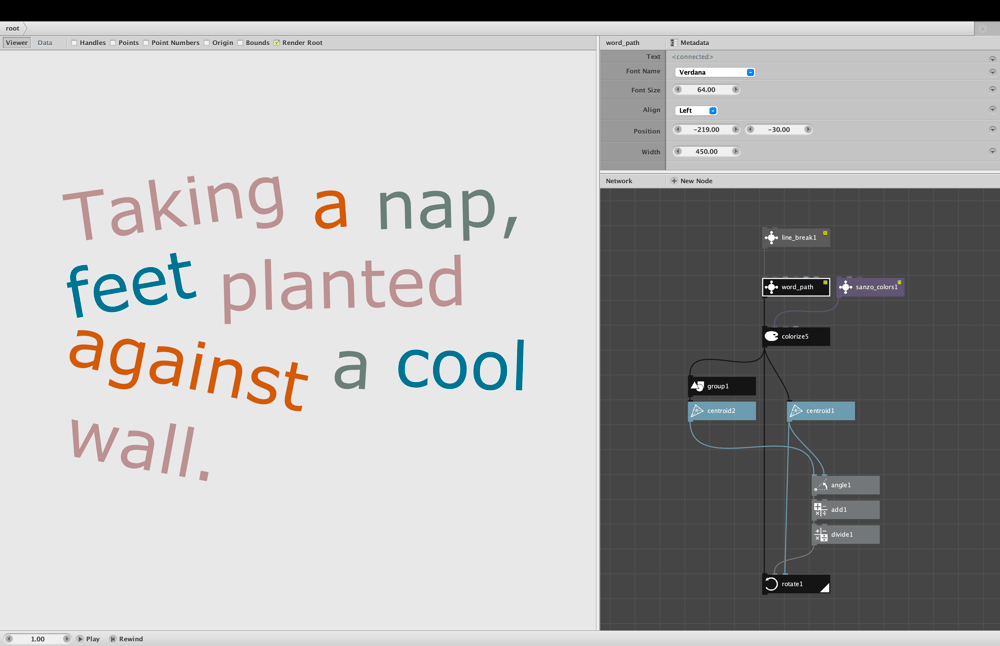Decrease the Font Size value arrow
The width and height of the screenshot is (1000, 646).
point(678,90)
